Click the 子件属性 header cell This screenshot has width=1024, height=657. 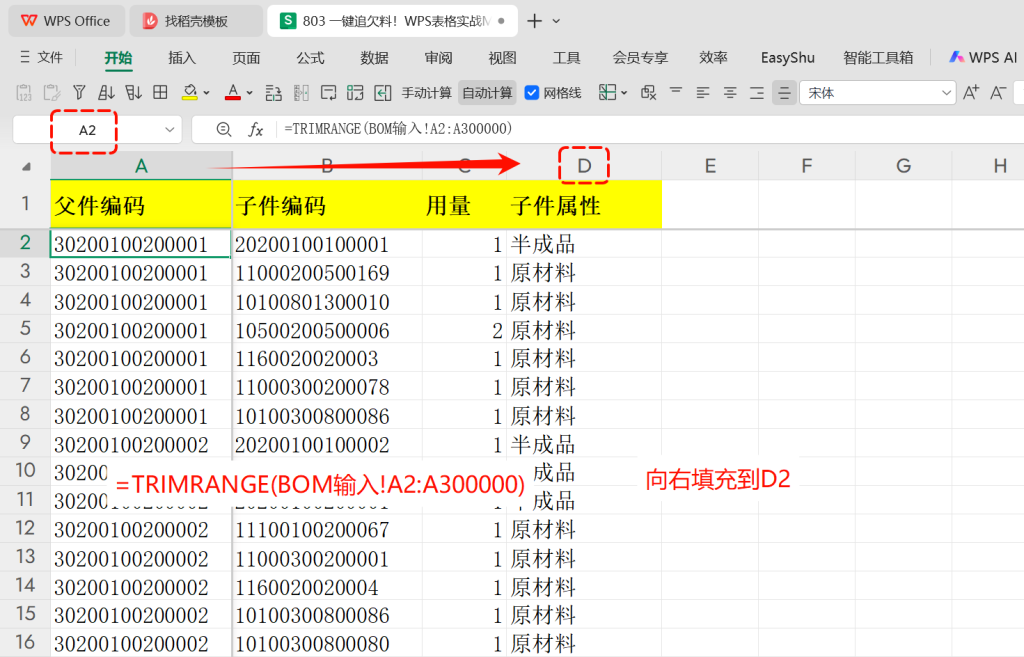[584, 206]
